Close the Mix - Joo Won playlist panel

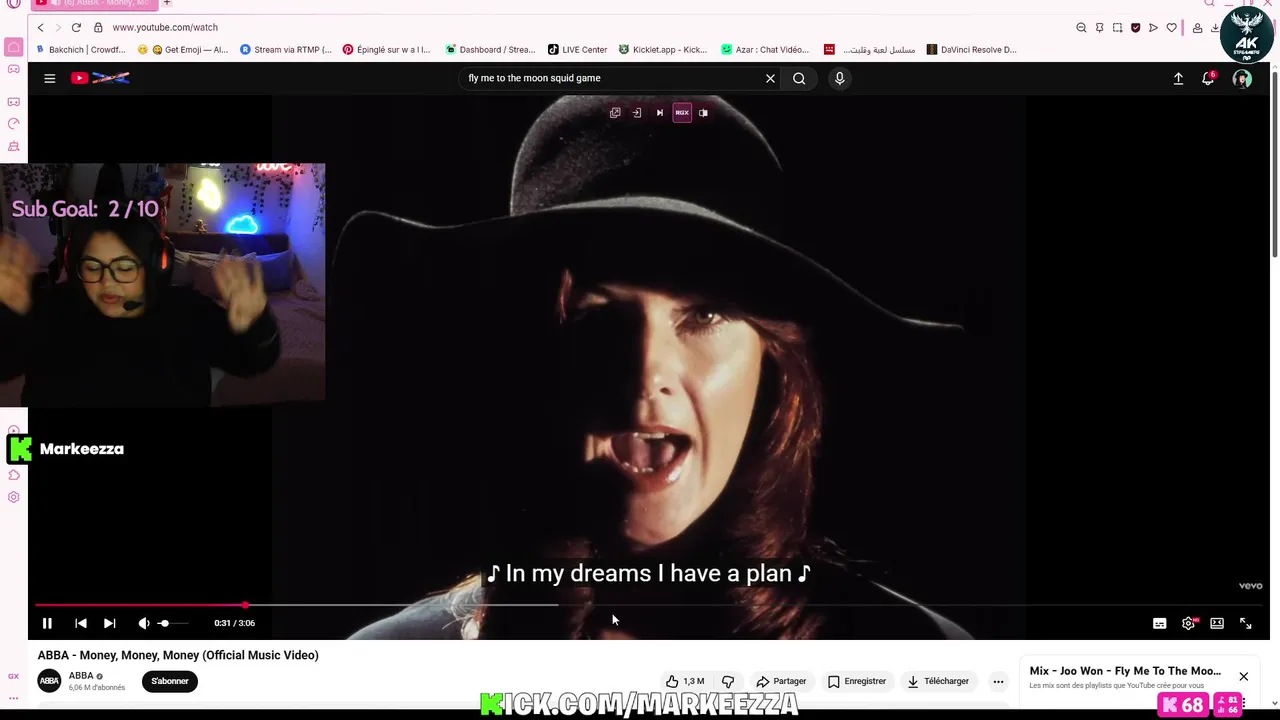pos(1243,676)
